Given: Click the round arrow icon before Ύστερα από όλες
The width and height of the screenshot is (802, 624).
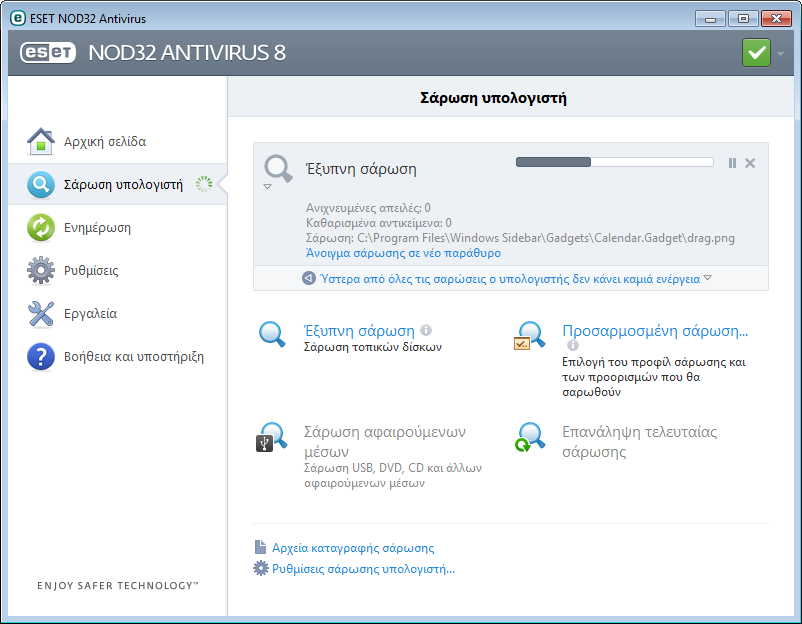Looking at the screenshot, I should 308,278.
